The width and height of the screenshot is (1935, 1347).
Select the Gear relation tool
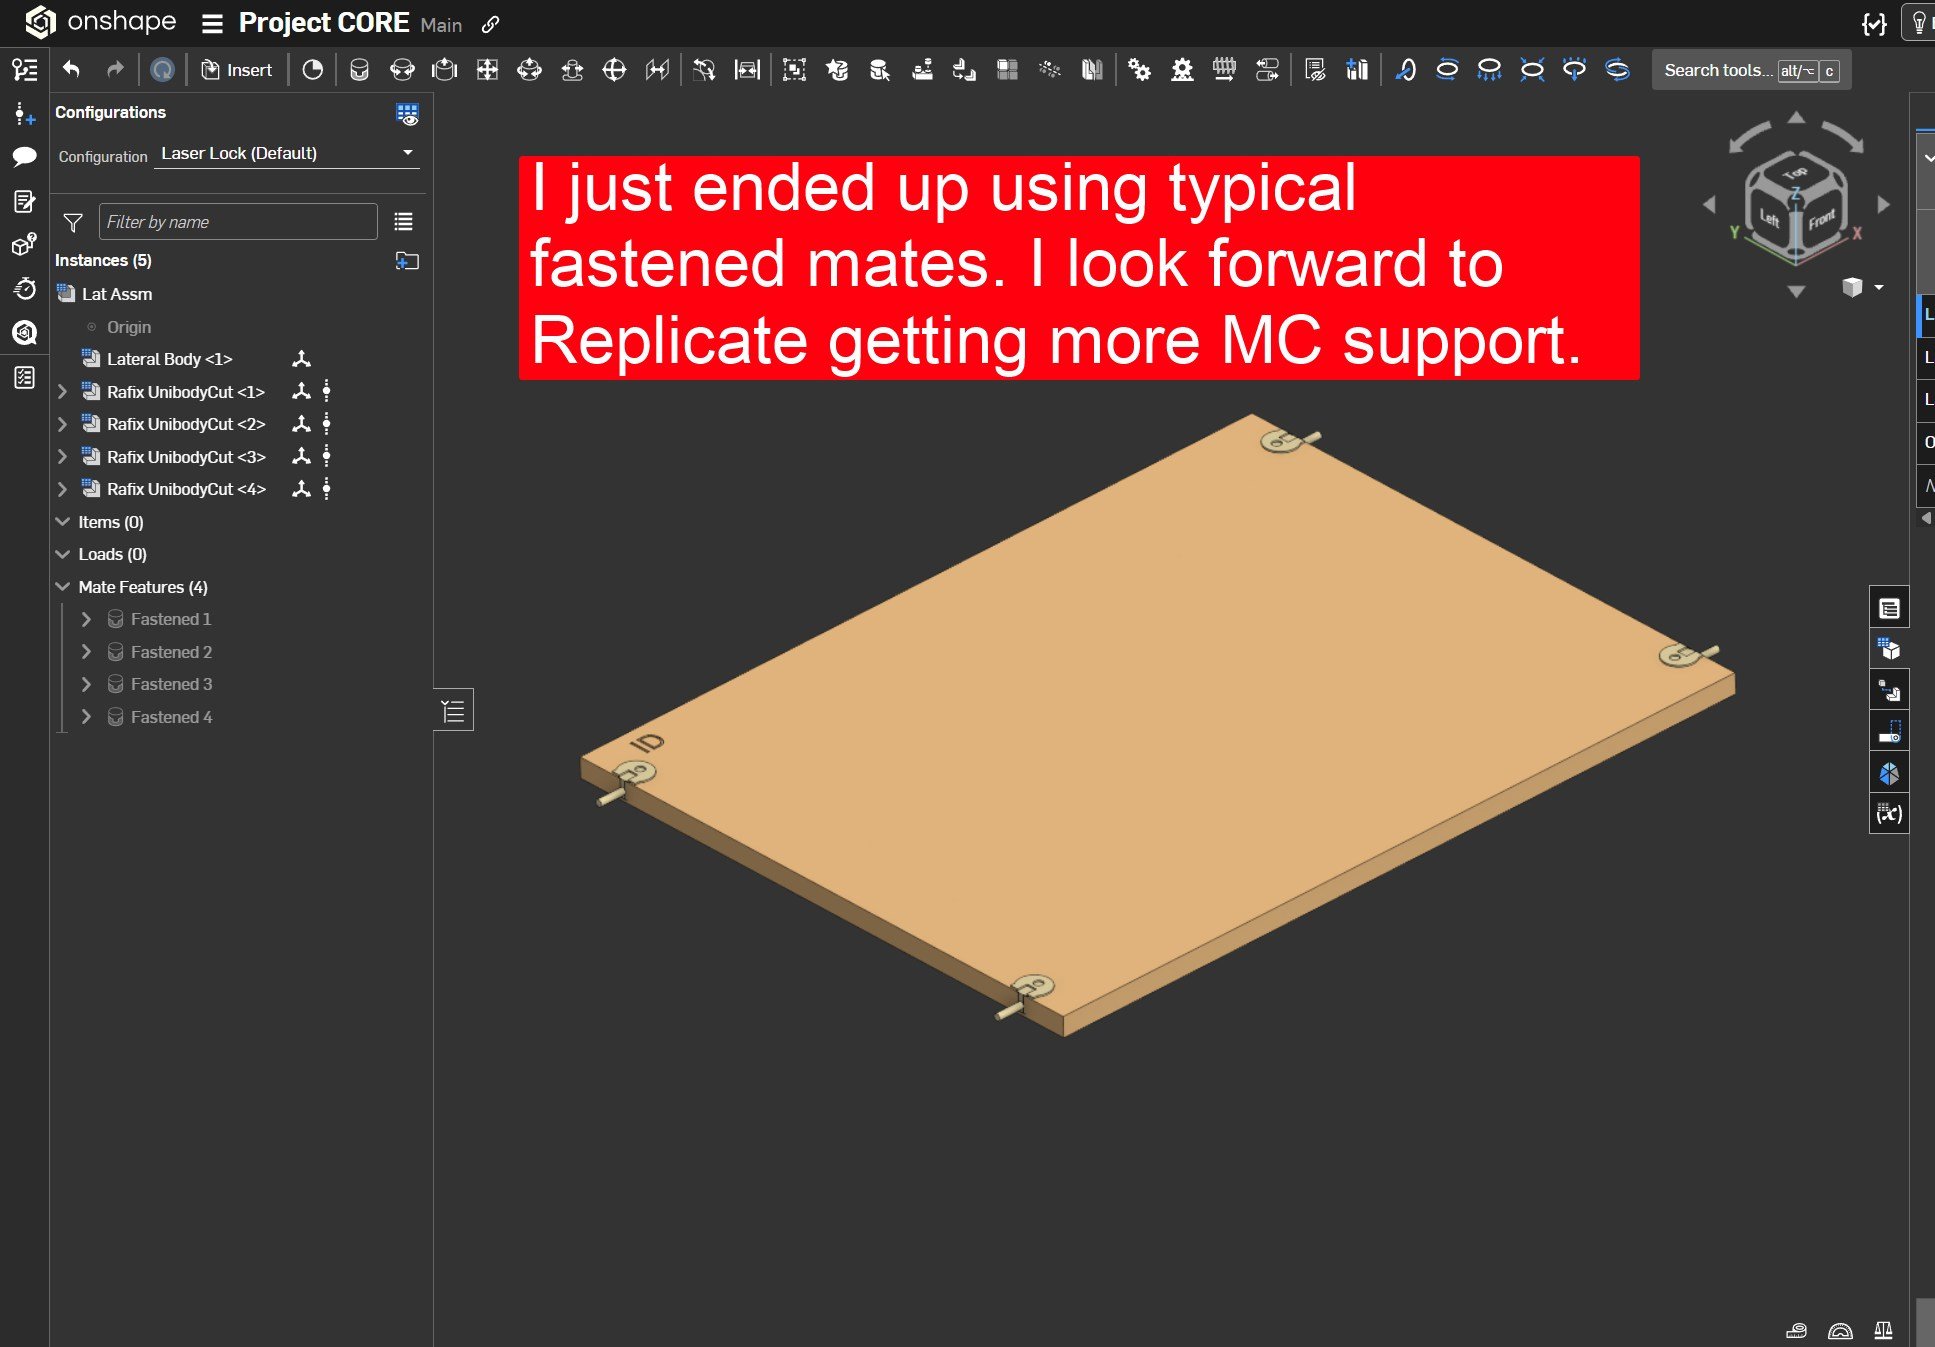(x=1139, y=70)
